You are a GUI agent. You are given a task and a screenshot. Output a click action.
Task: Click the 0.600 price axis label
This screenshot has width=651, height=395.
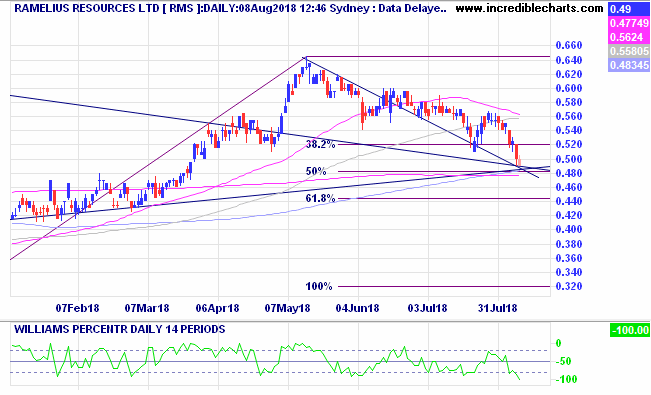[569, 88]
